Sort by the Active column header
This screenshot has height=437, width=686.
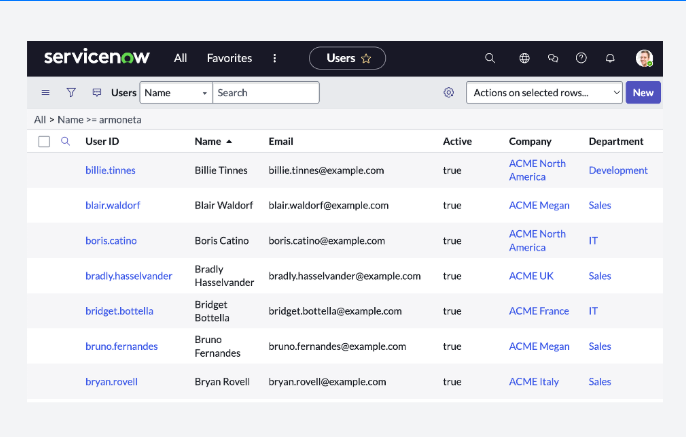(x=457, y=141)
